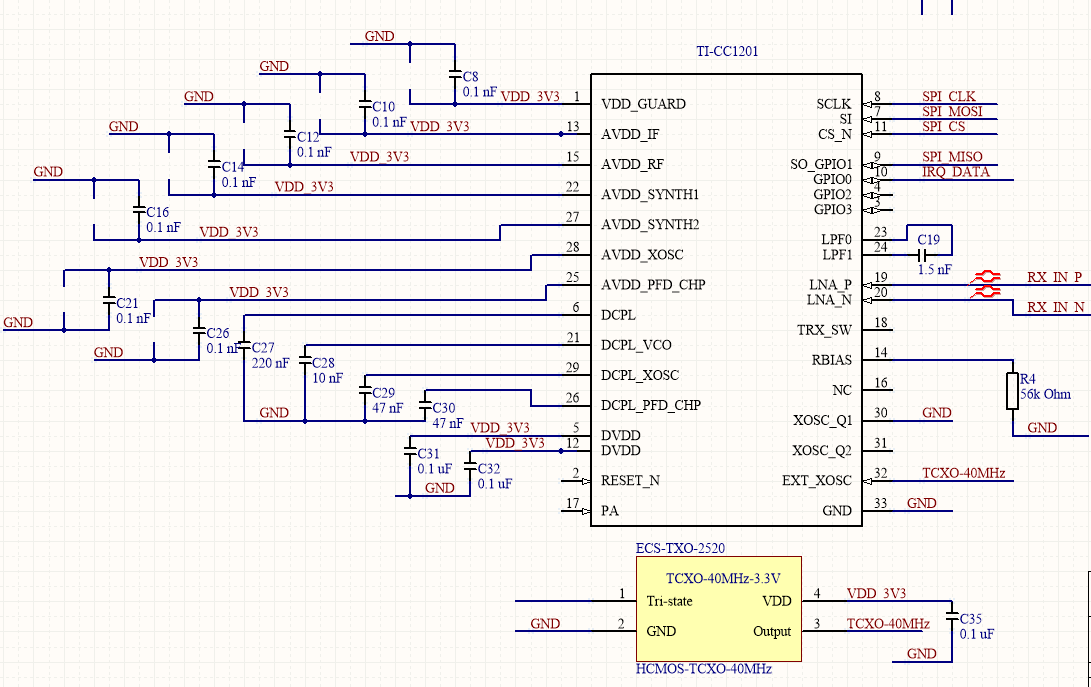Select the Tri-state pin name
This screenshot has height=687, width=1091.
coord(669,601)
